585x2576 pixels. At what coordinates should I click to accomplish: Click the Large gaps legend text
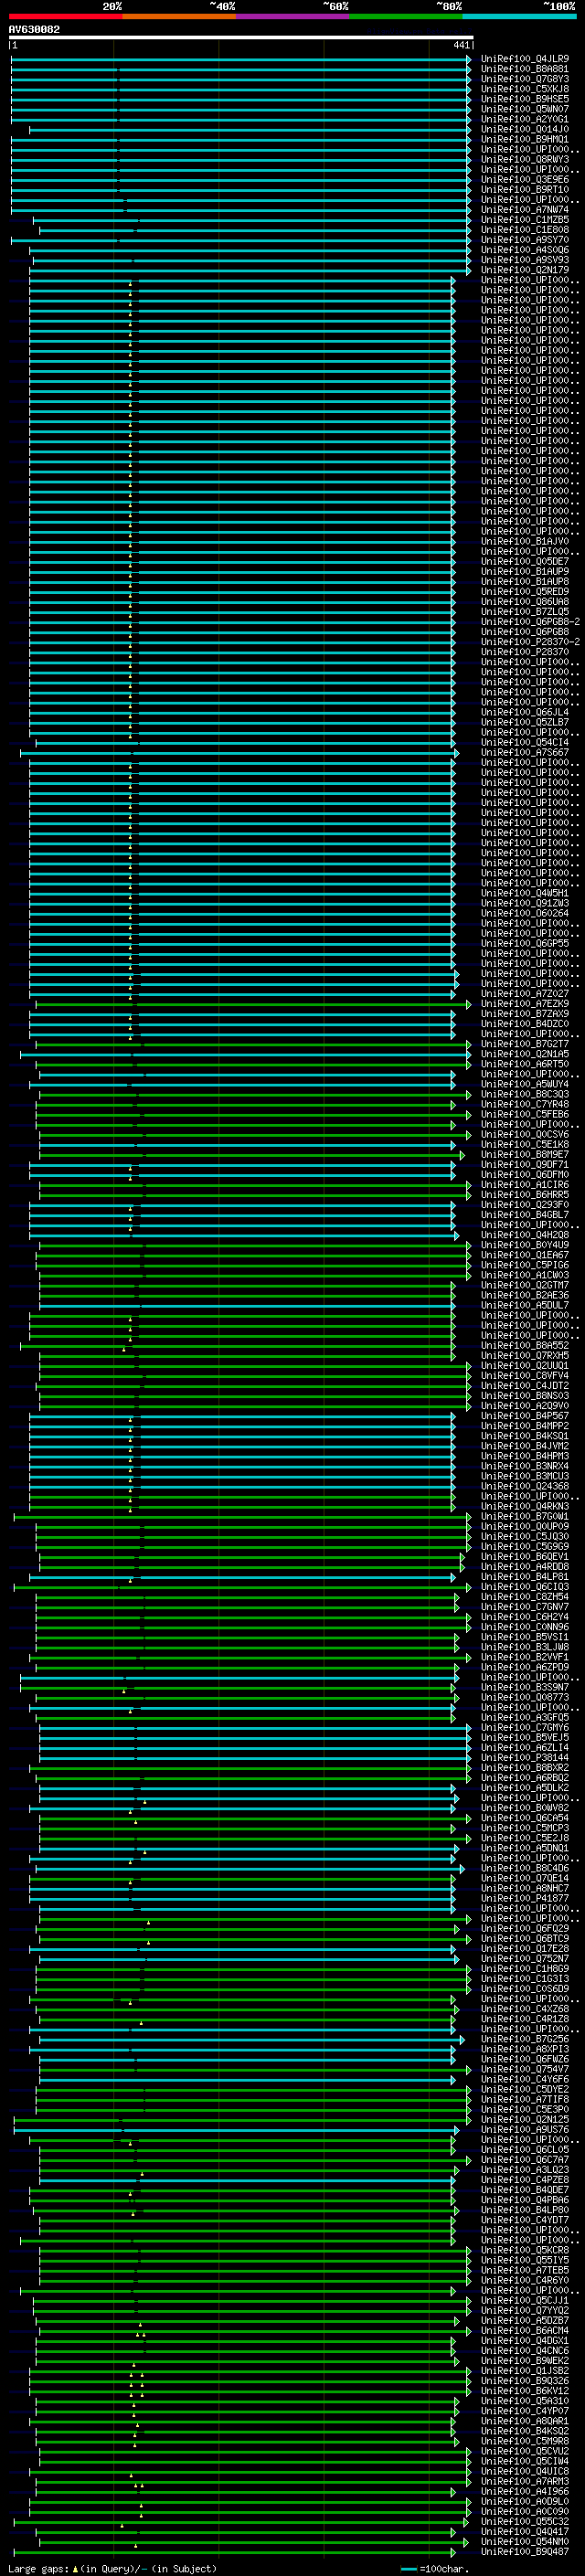[x=112, y=2568]
